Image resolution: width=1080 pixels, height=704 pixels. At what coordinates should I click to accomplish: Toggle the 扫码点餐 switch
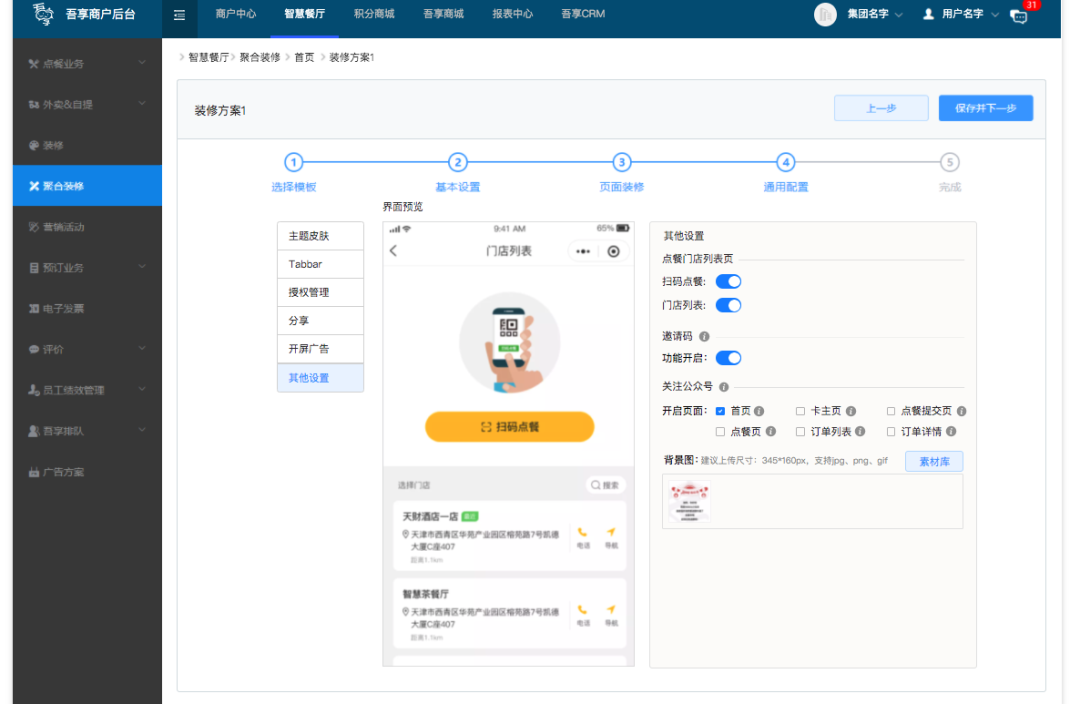[728, 282]
